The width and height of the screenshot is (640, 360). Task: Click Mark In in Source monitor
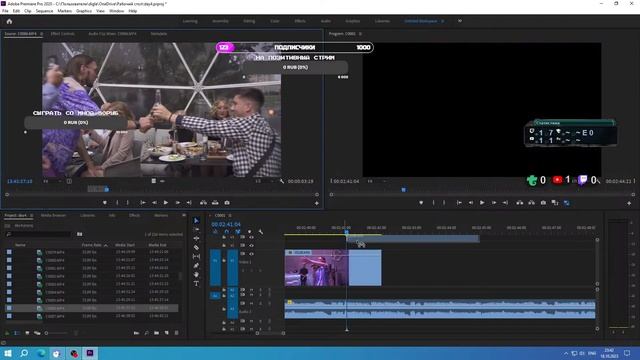(x=117, y=202)
